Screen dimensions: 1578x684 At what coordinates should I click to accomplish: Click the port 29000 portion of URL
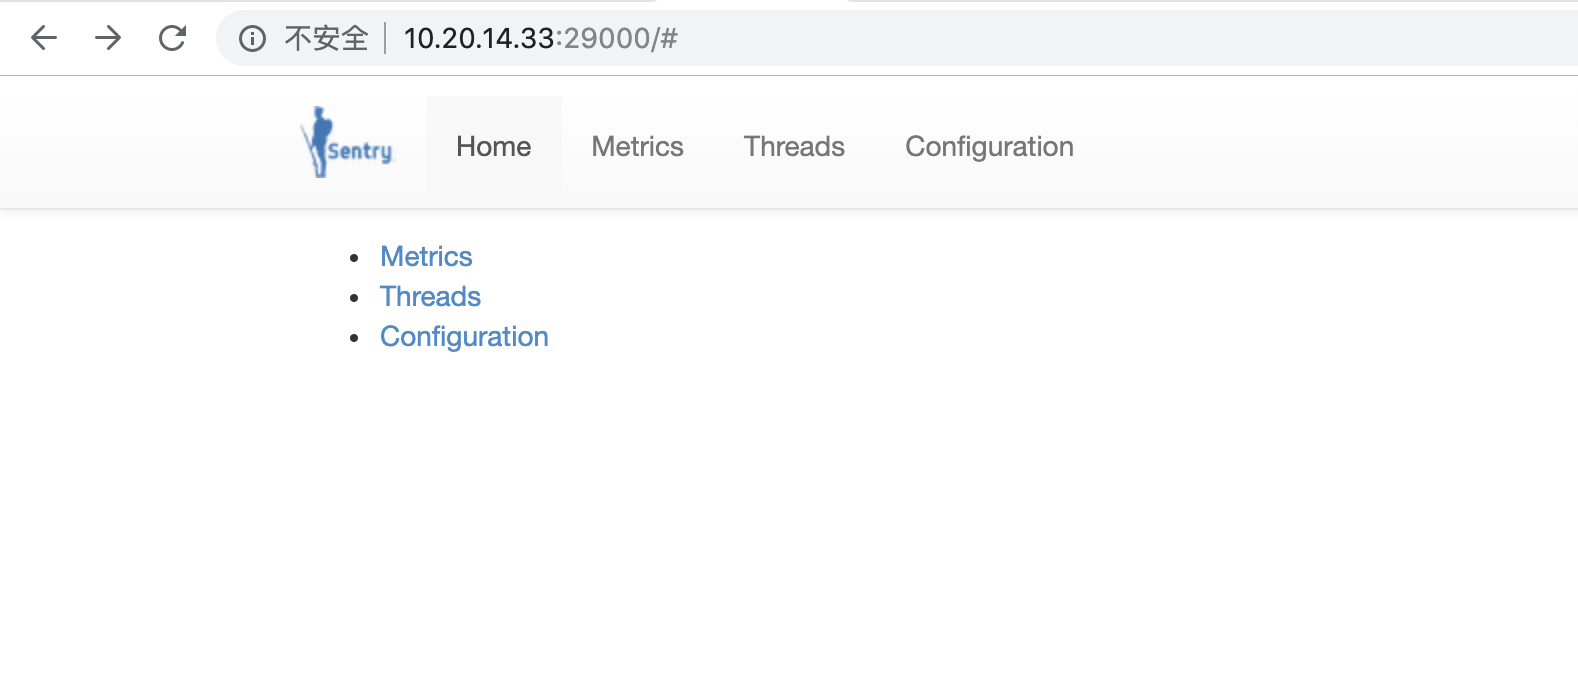[607, 38]
